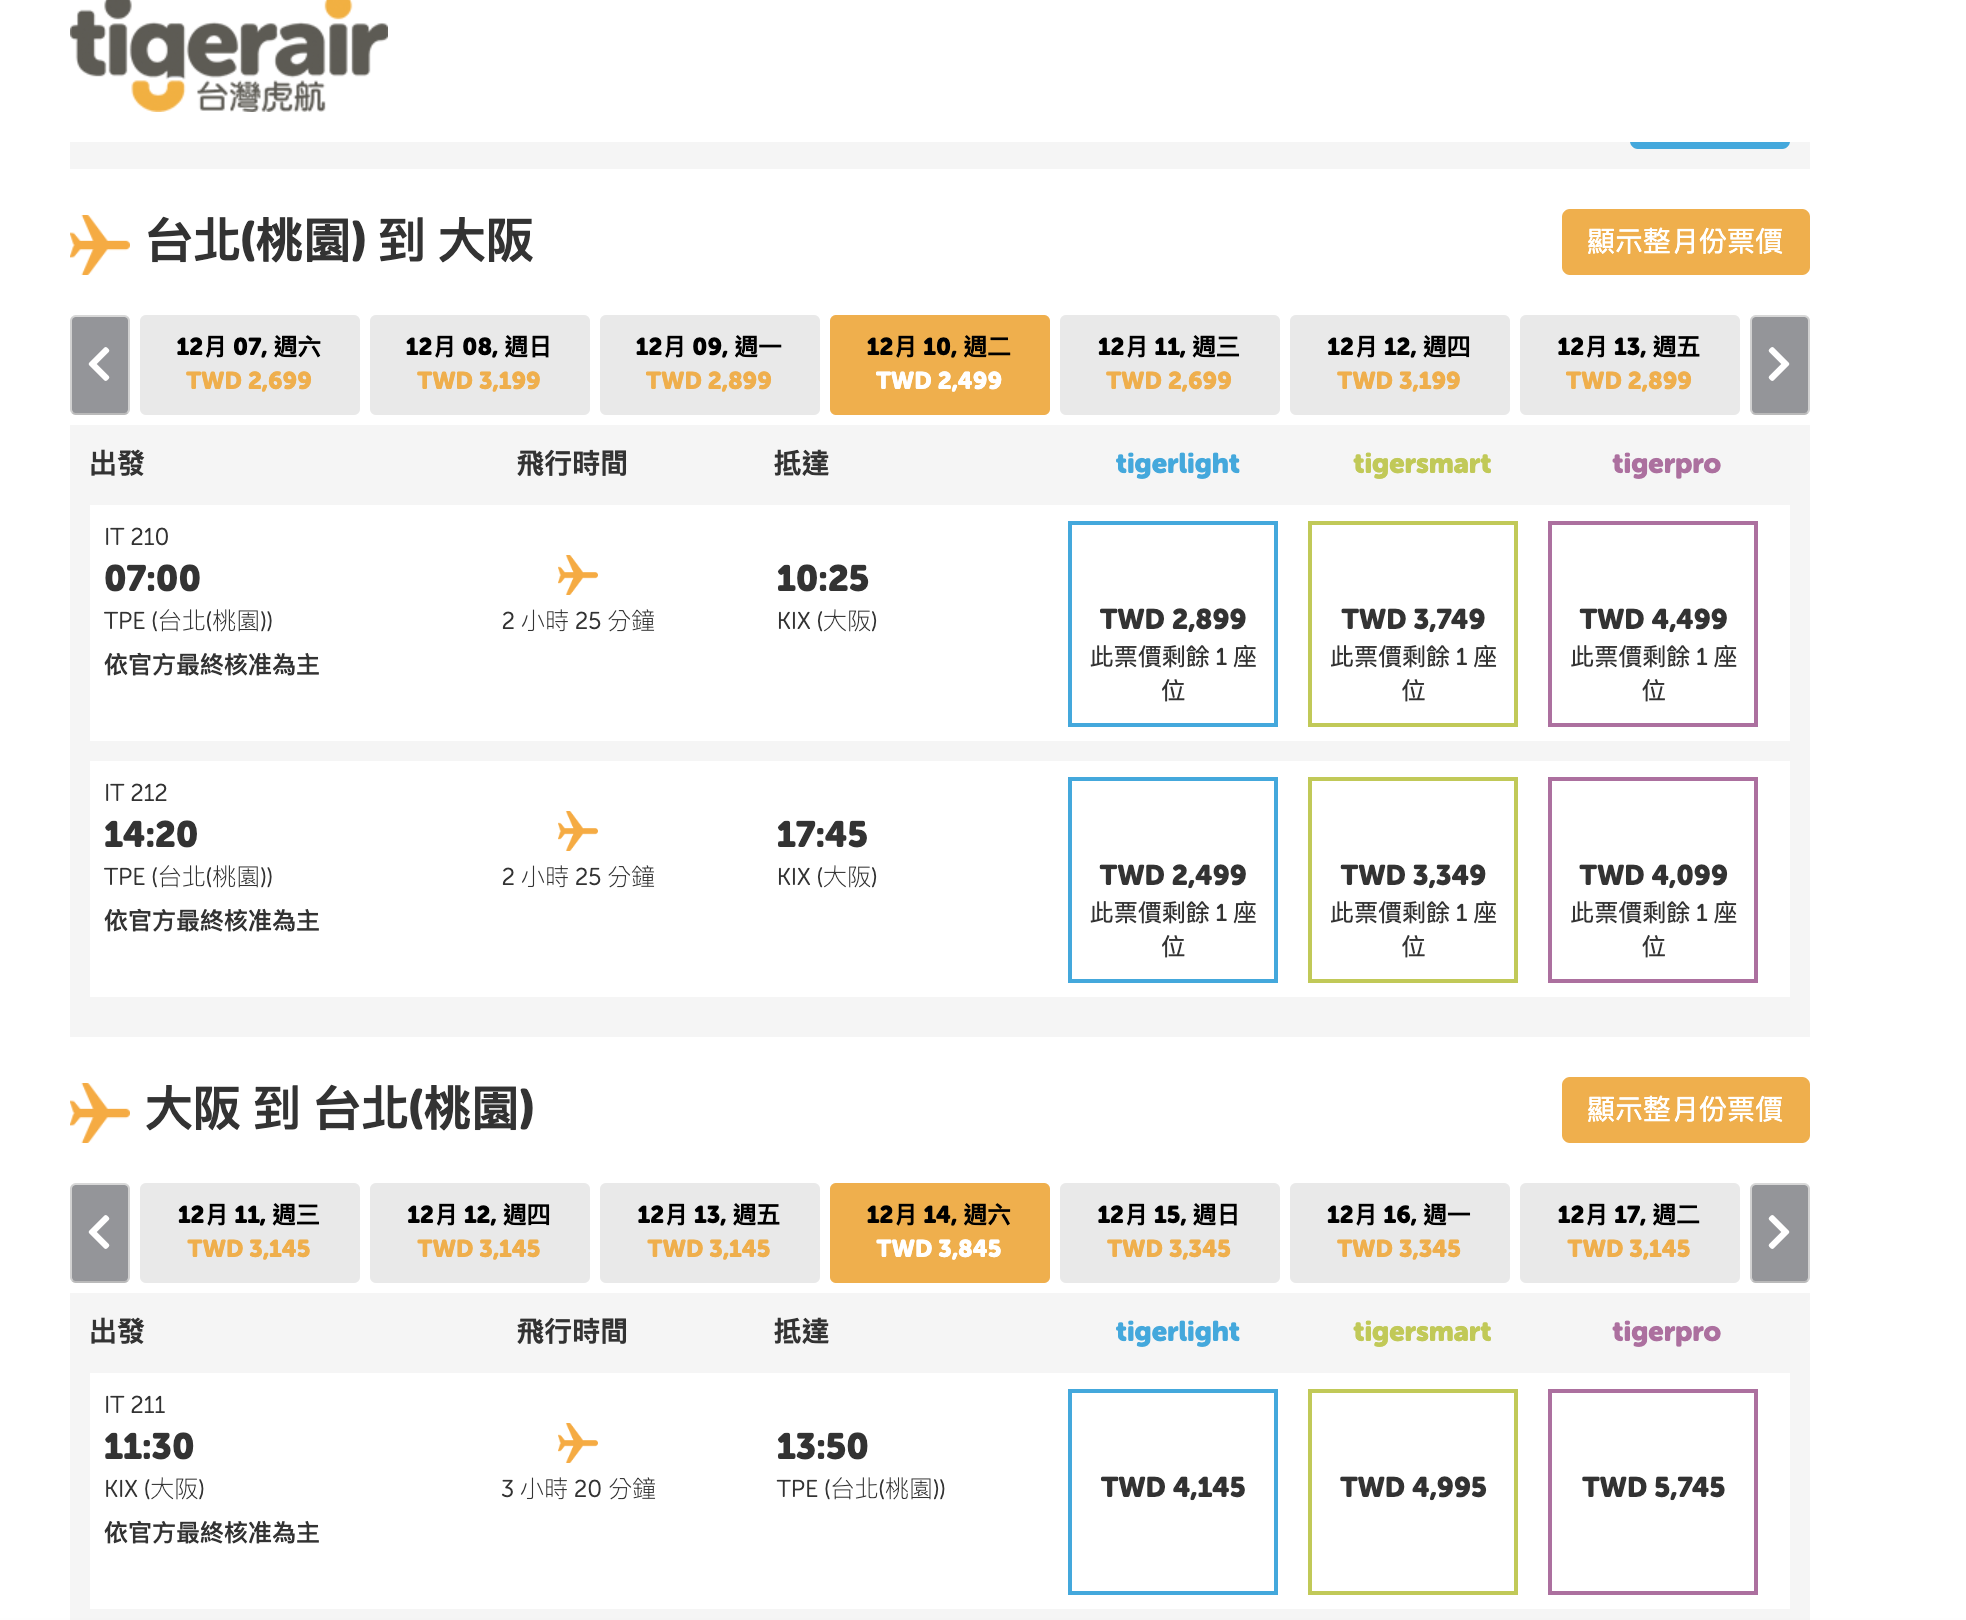Click the tigerair logo

(228, 57)
